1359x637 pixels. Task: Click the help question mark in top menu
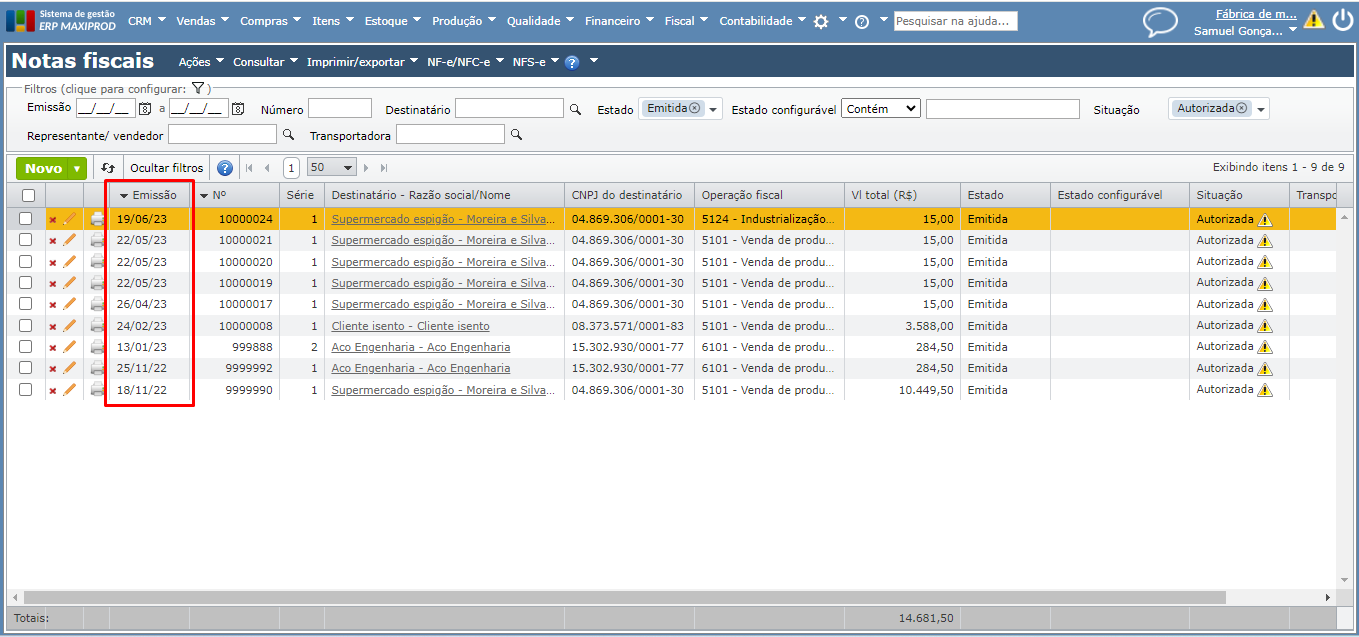coord(862,21)
